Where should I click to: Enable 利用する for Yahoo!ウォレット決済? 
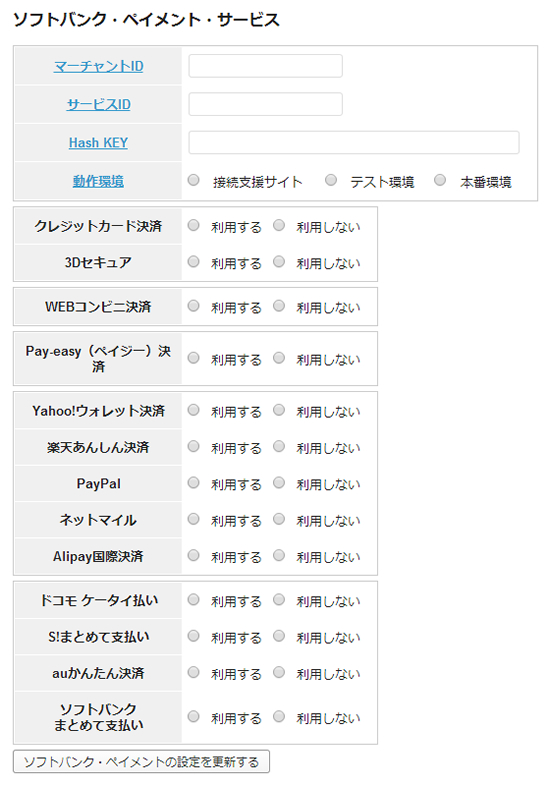click(194, 410)
